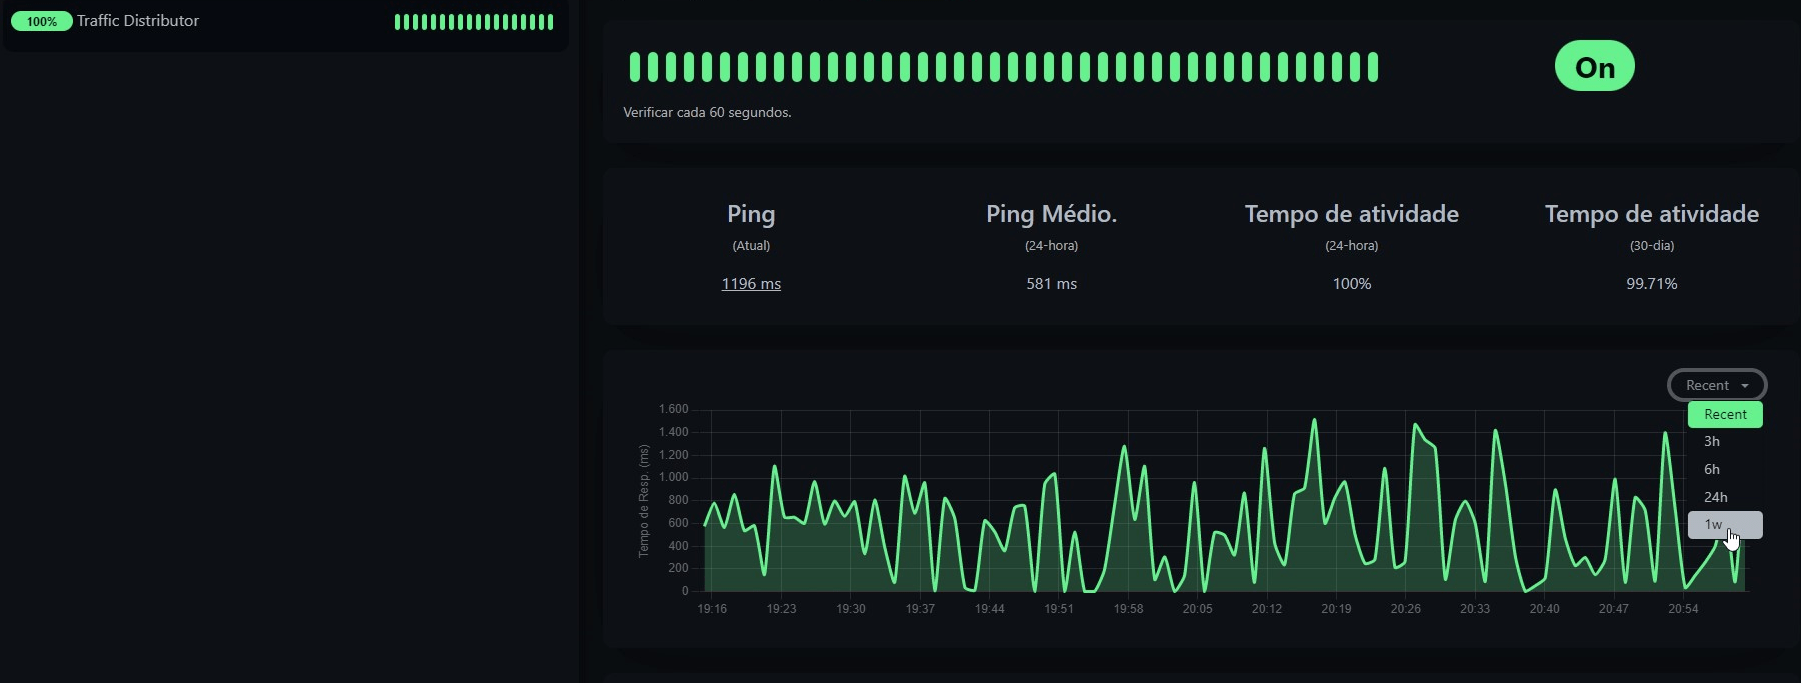
Task: Click the 581 ms average ping value
Action: pyautogui.click(x=1051, y=284)
